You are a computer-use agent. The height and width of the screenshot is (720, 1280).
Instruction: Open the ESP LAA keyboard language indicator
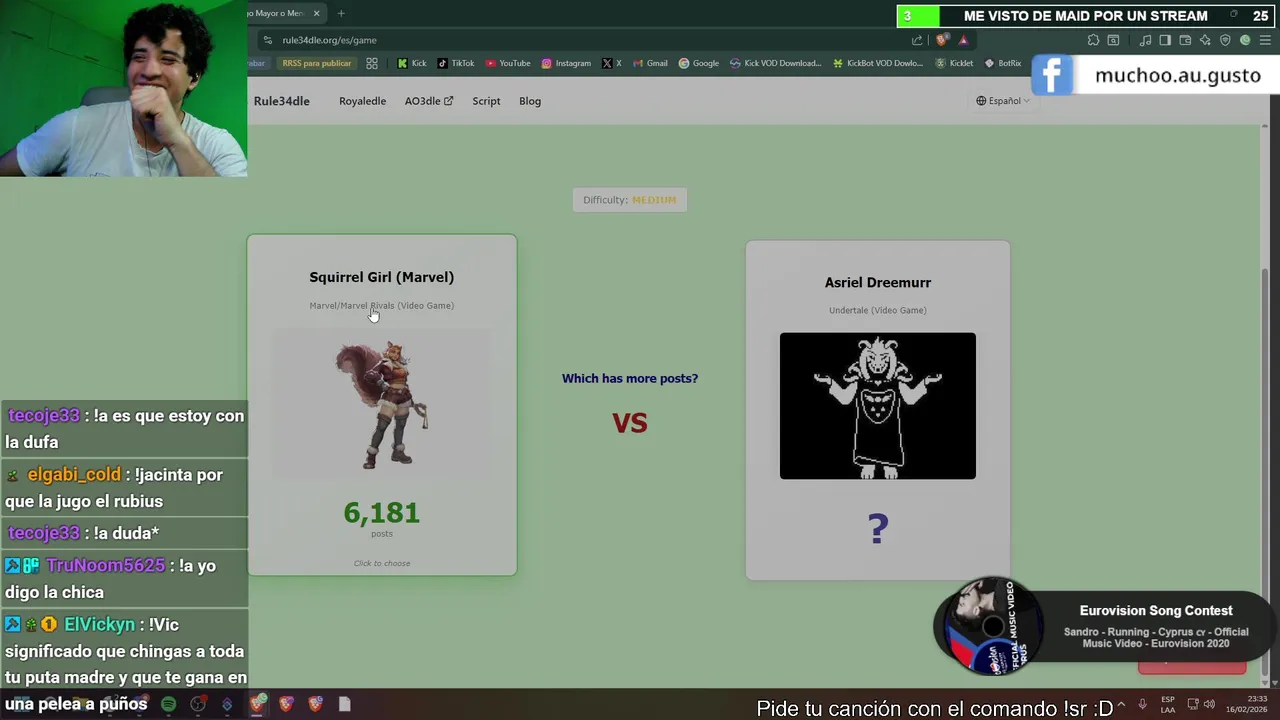coord(1168,704)
